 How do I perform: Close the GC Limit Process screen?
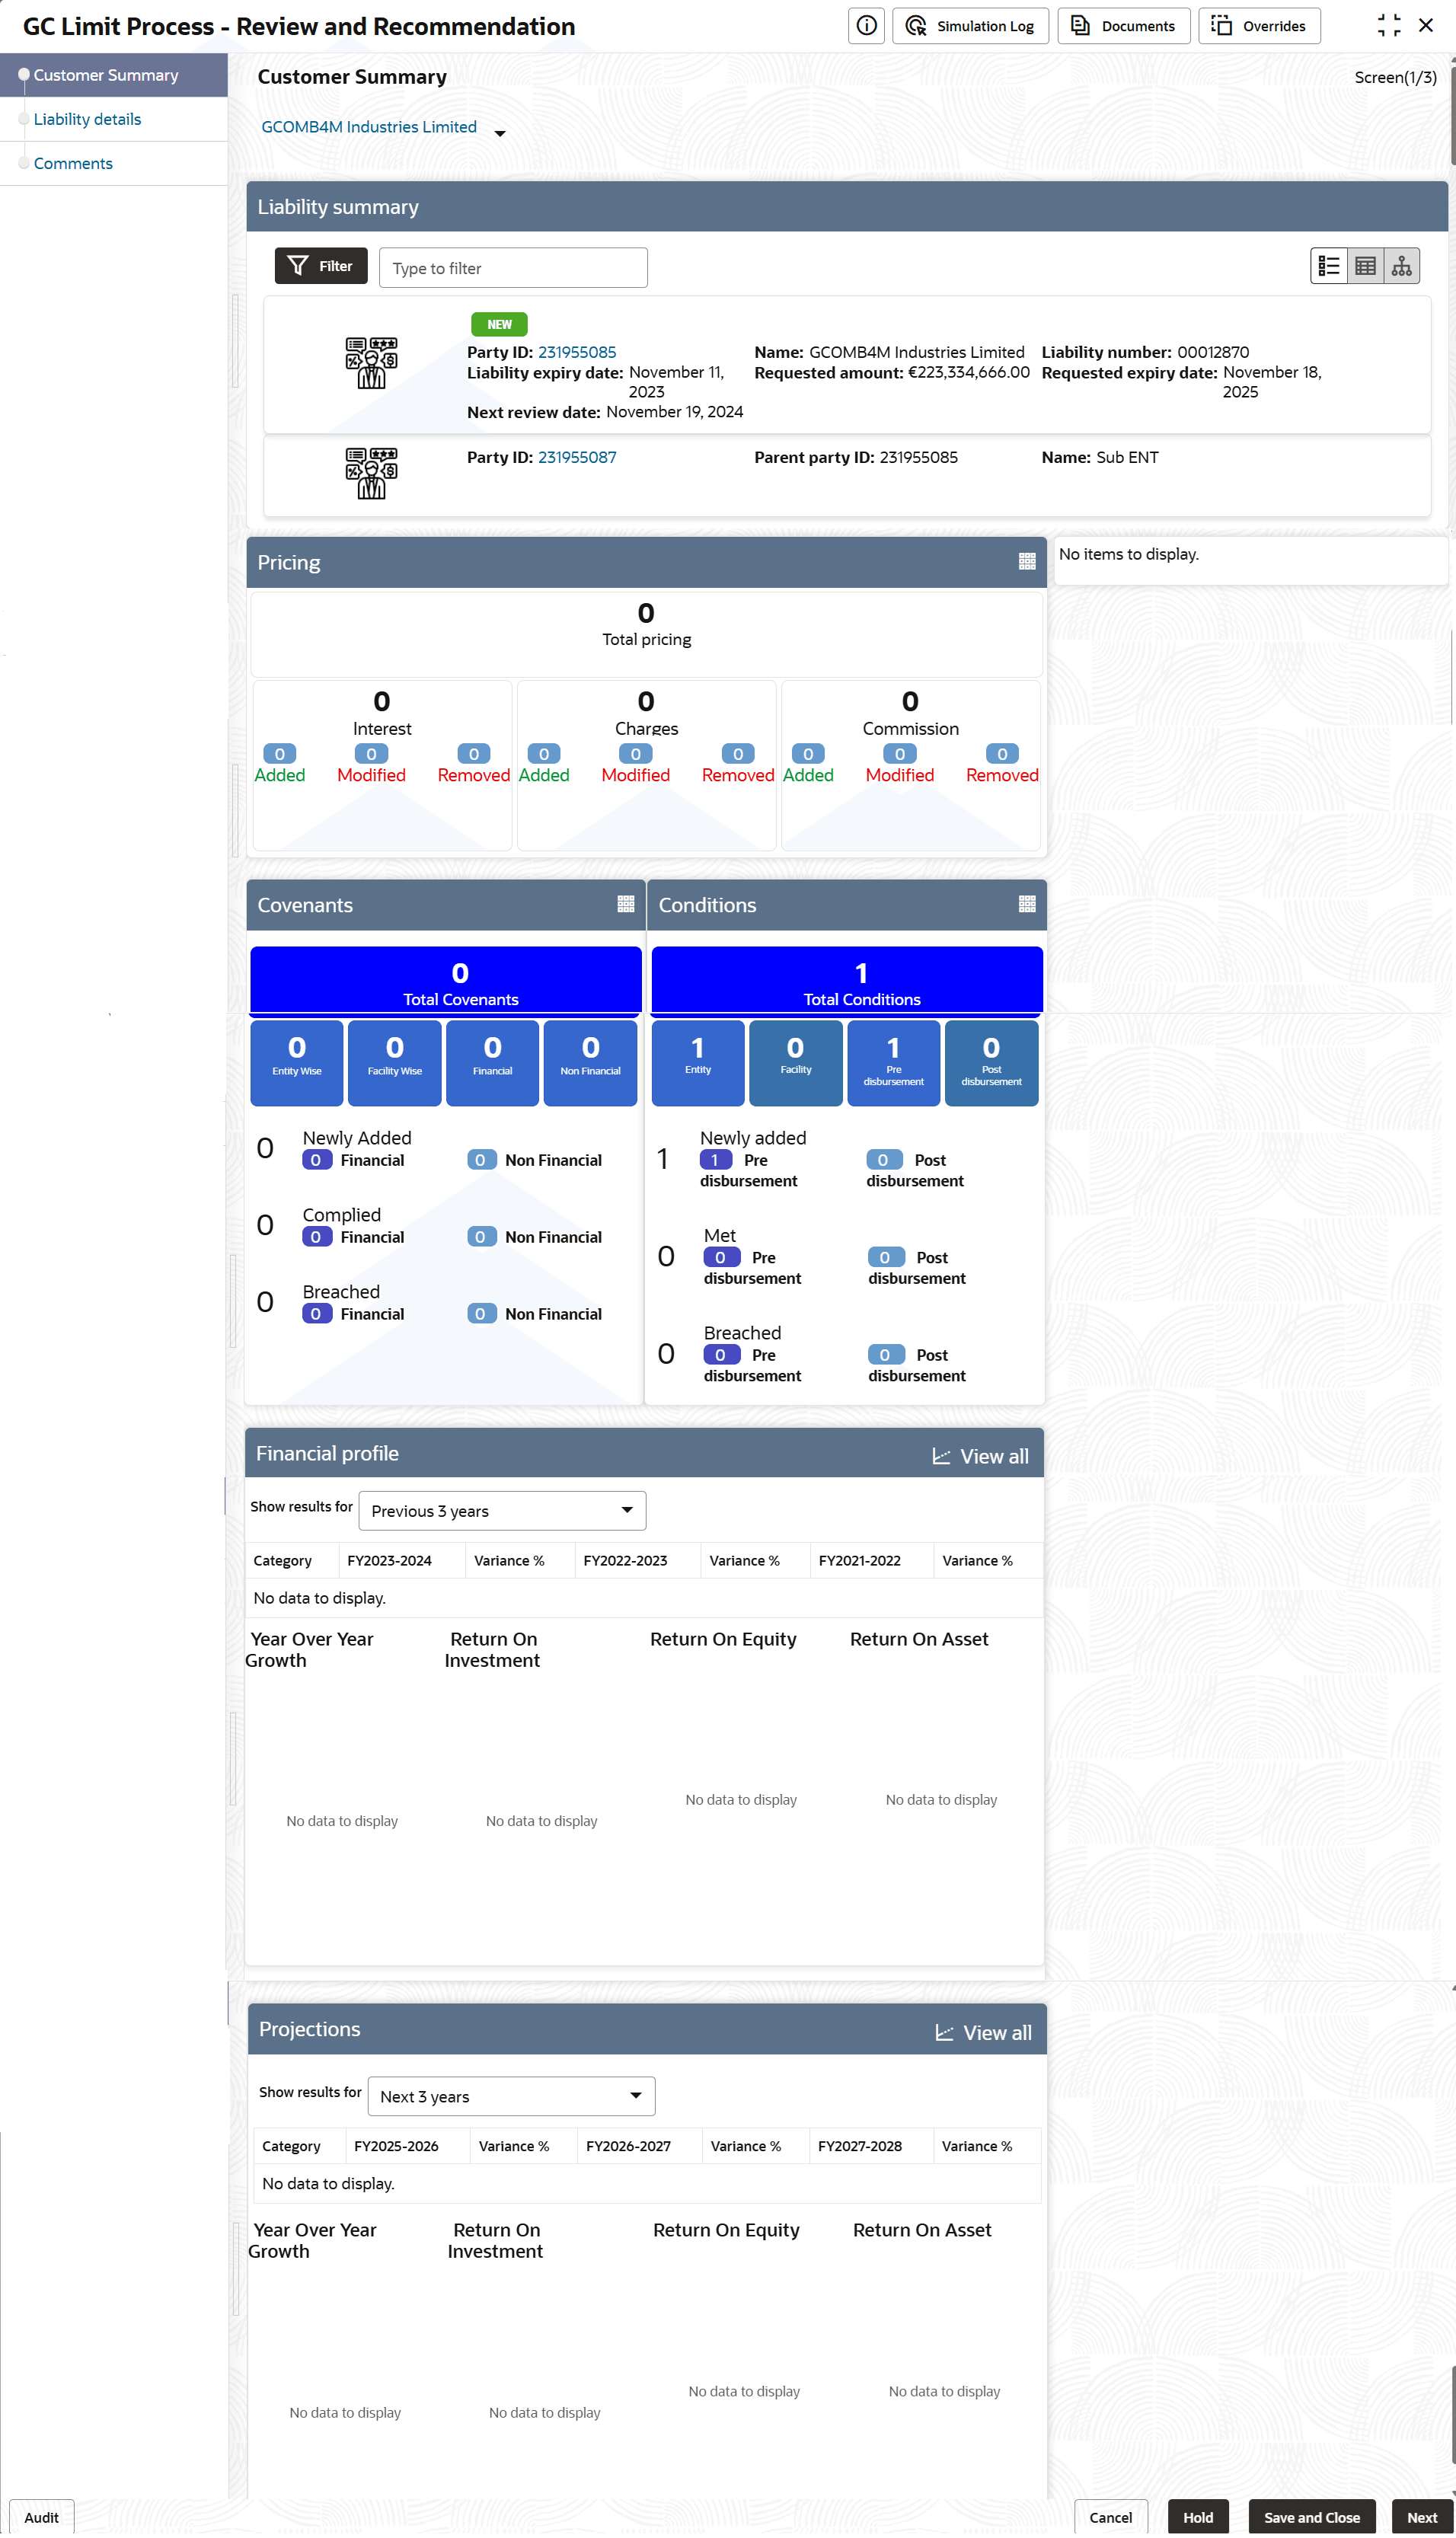point(1426,26)
